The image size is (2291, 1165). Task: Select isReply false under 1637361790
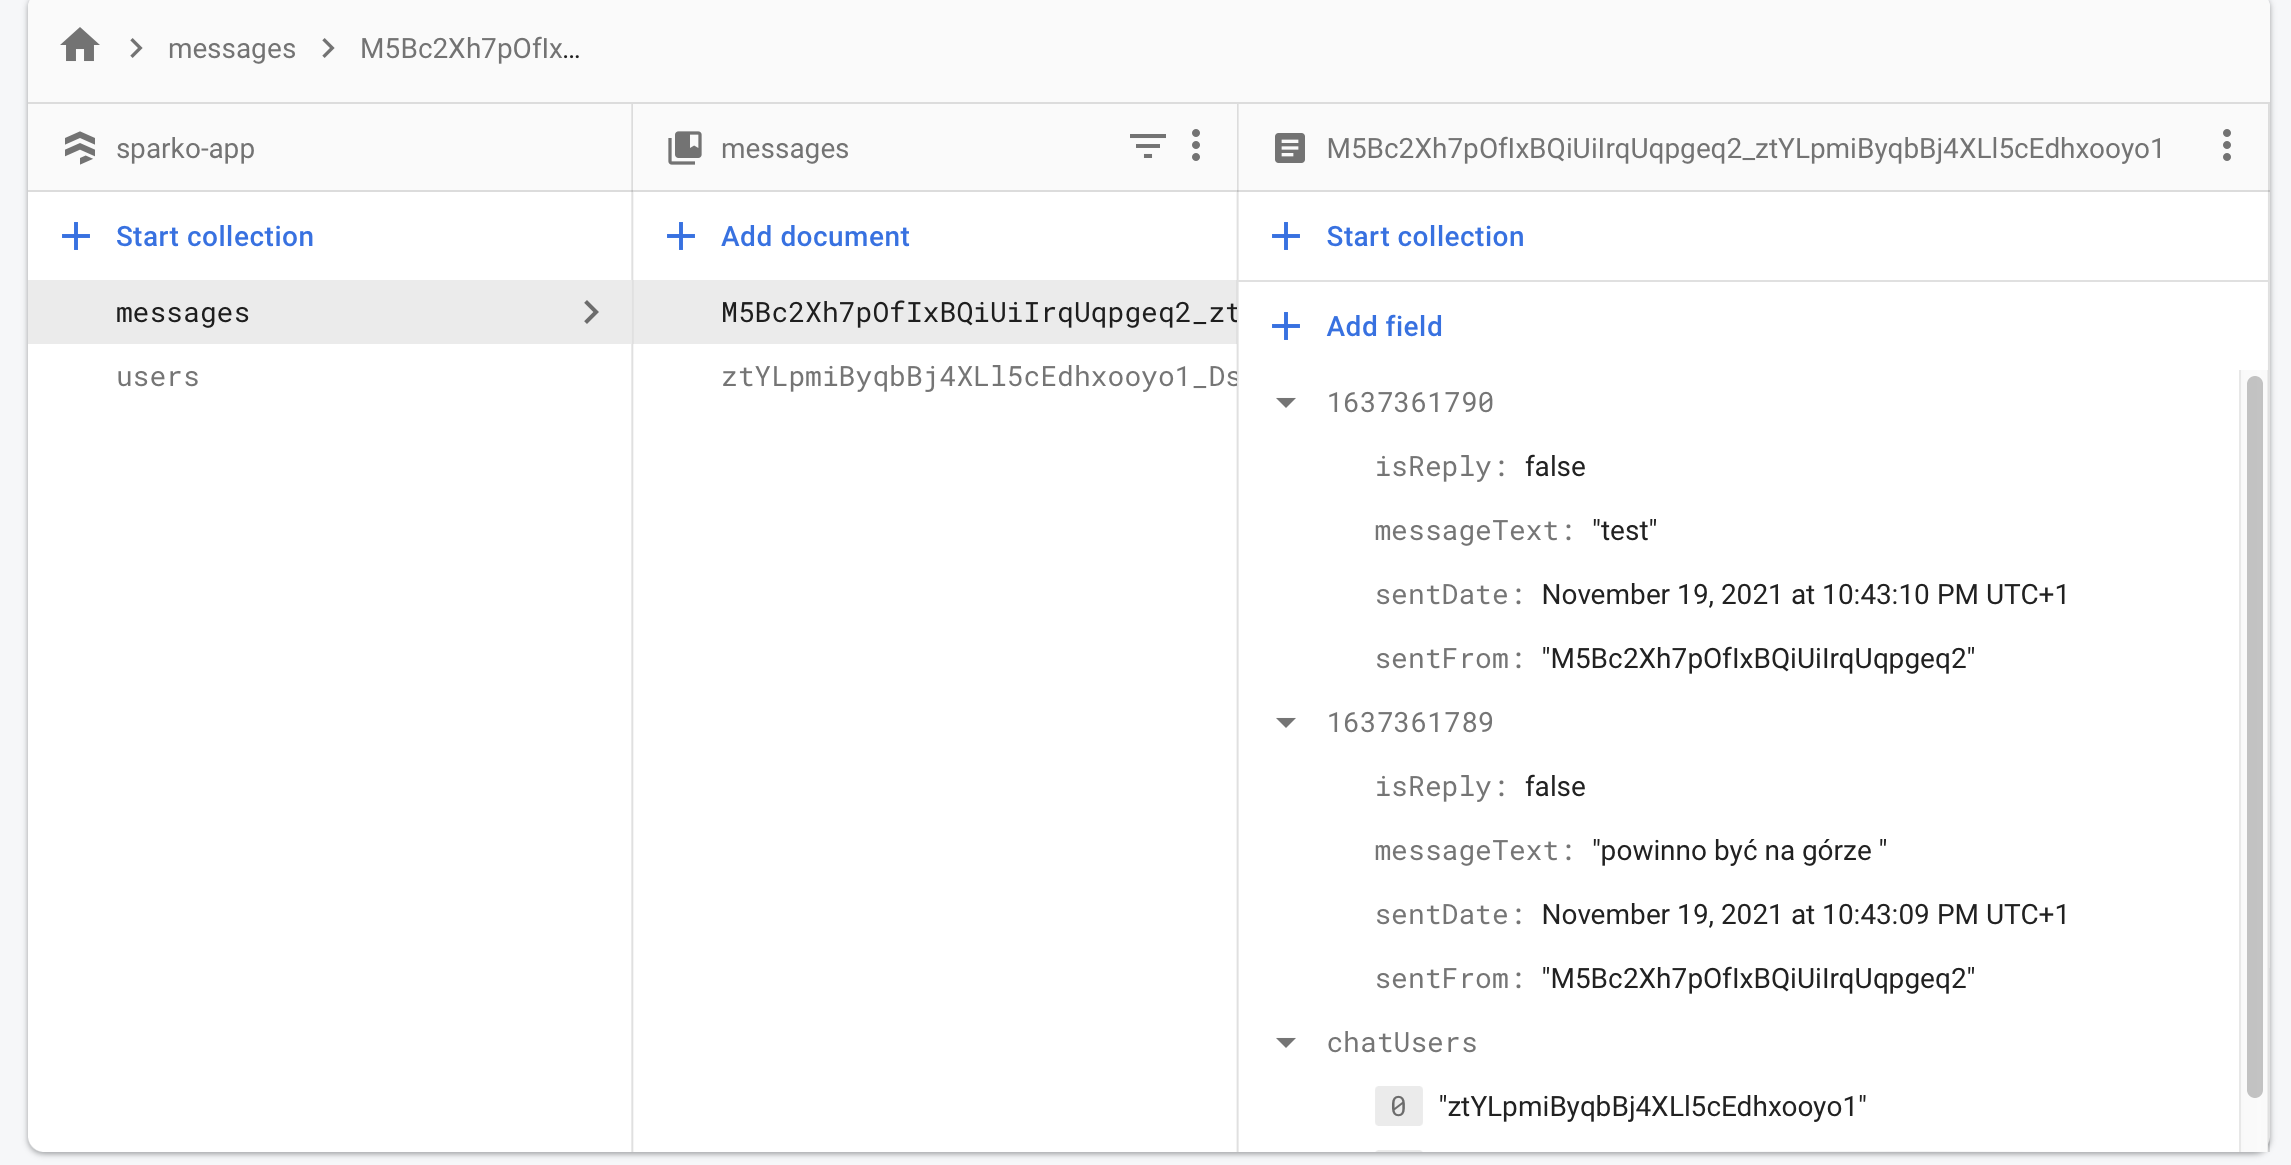[1555, 466]
